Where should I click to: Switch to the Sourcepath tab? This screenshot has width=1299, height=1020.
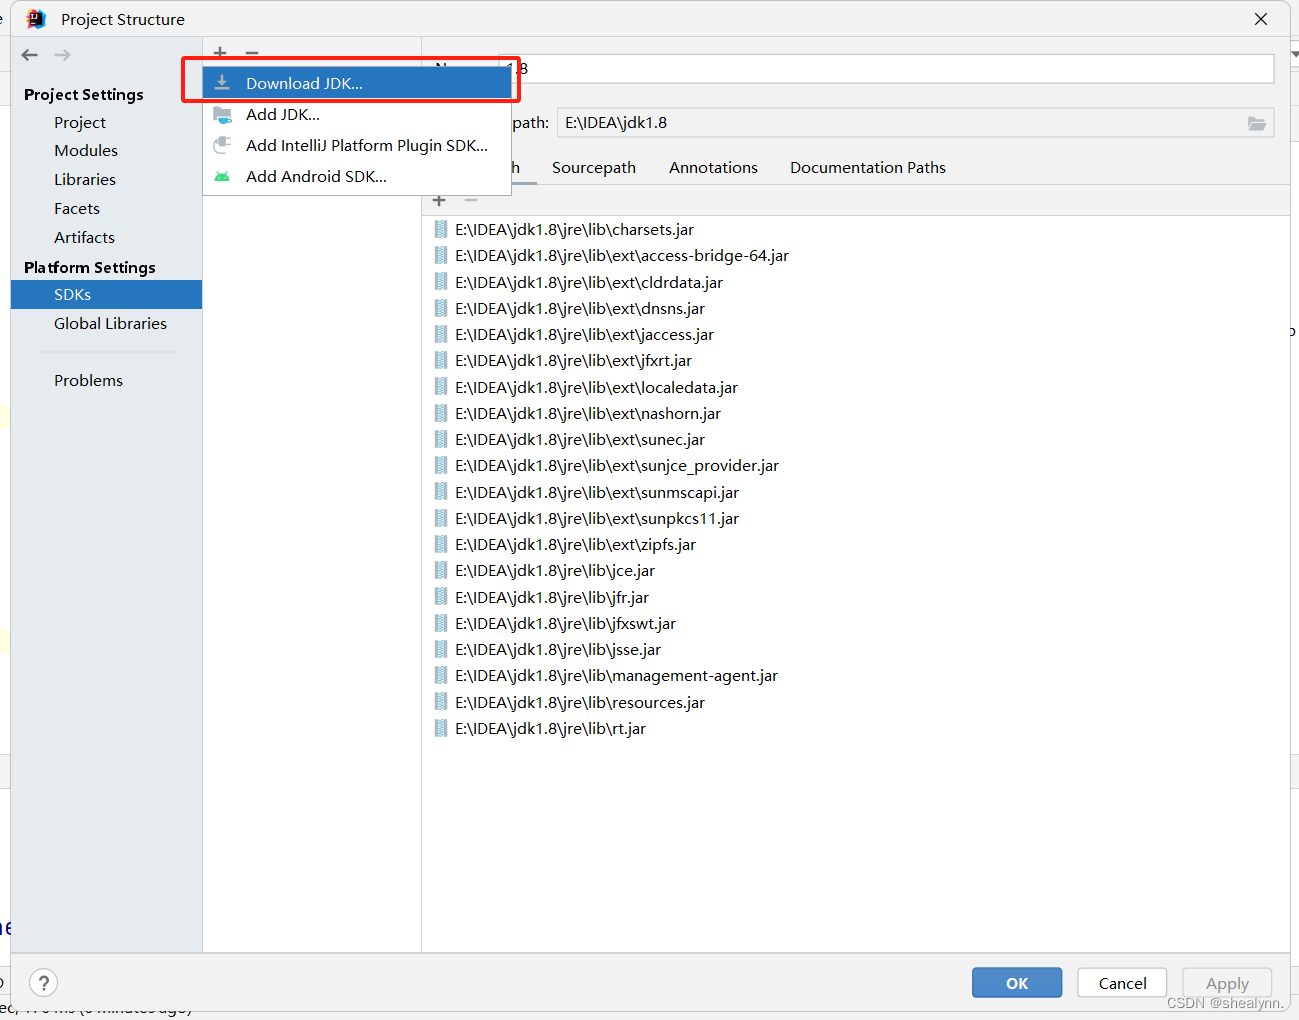(593, 167)
